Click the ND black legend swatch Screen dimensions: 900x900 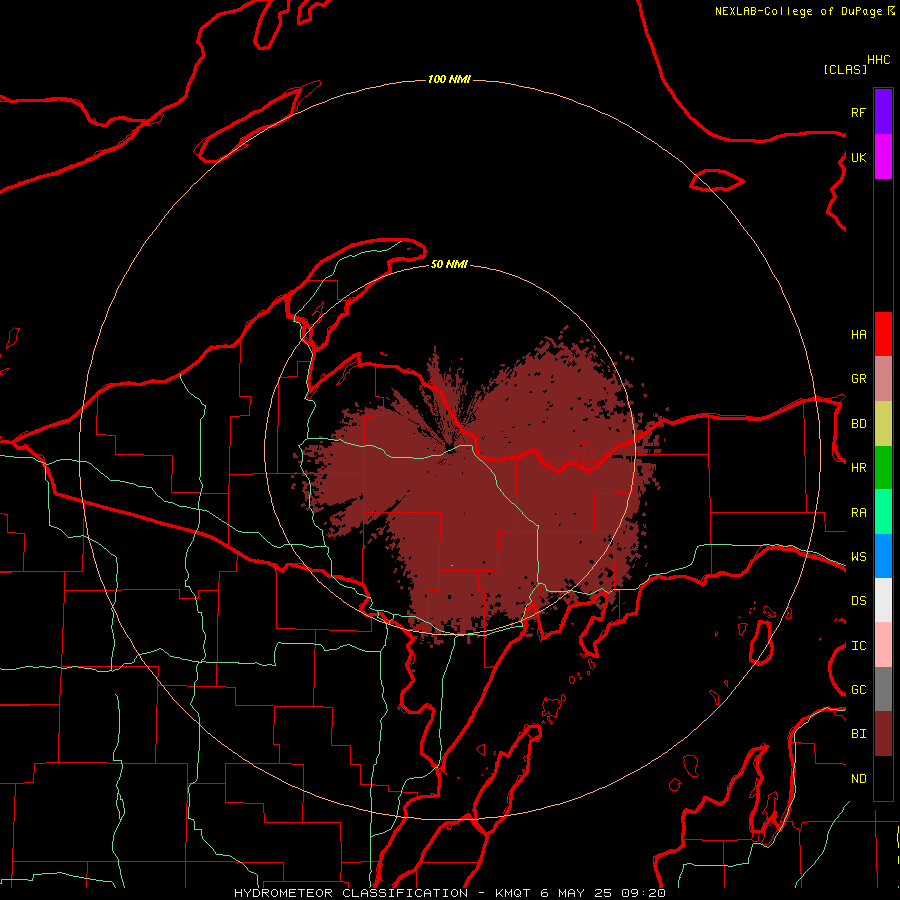coord(883,778)
